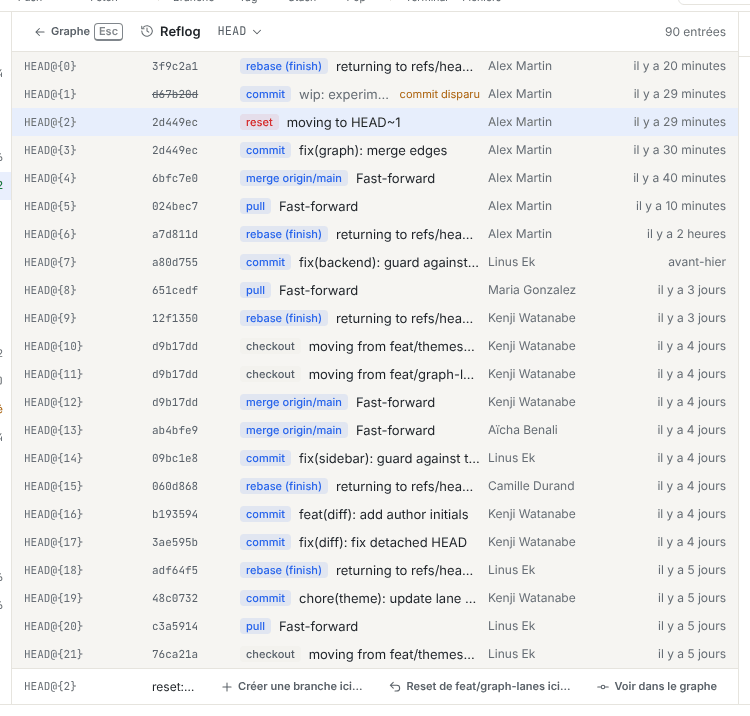Click the HEAD dropdown chevron
Viewport: 750px width, 716px height.
[x=257, y=32]
